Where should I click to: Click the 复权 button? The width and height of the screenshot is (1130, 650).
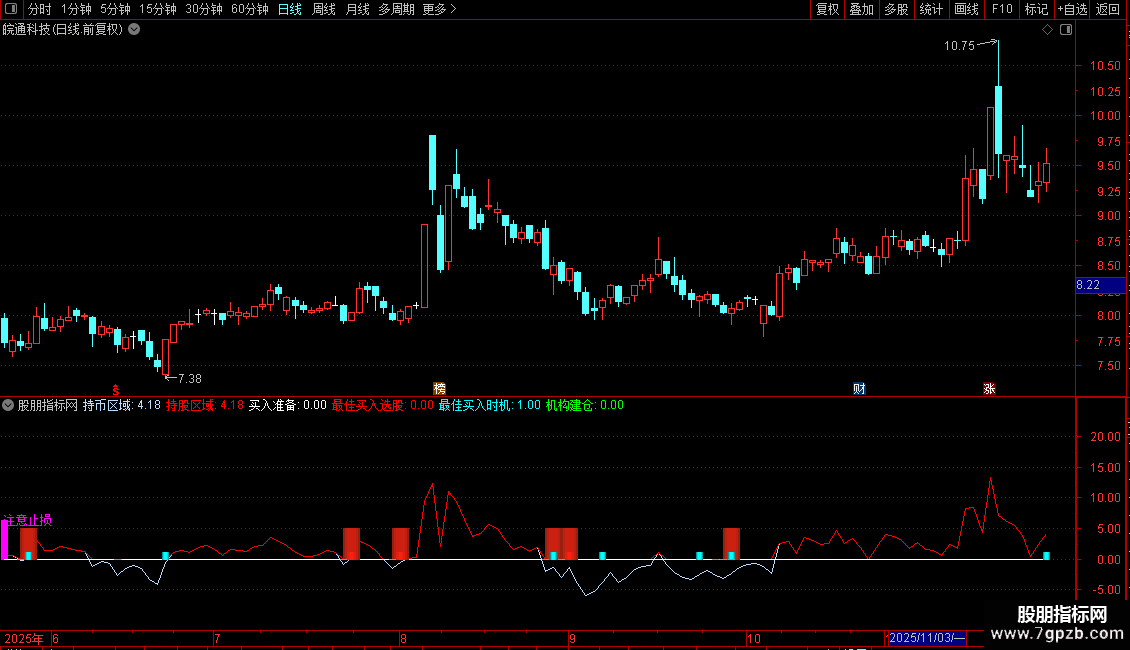[x=827, y=9]
